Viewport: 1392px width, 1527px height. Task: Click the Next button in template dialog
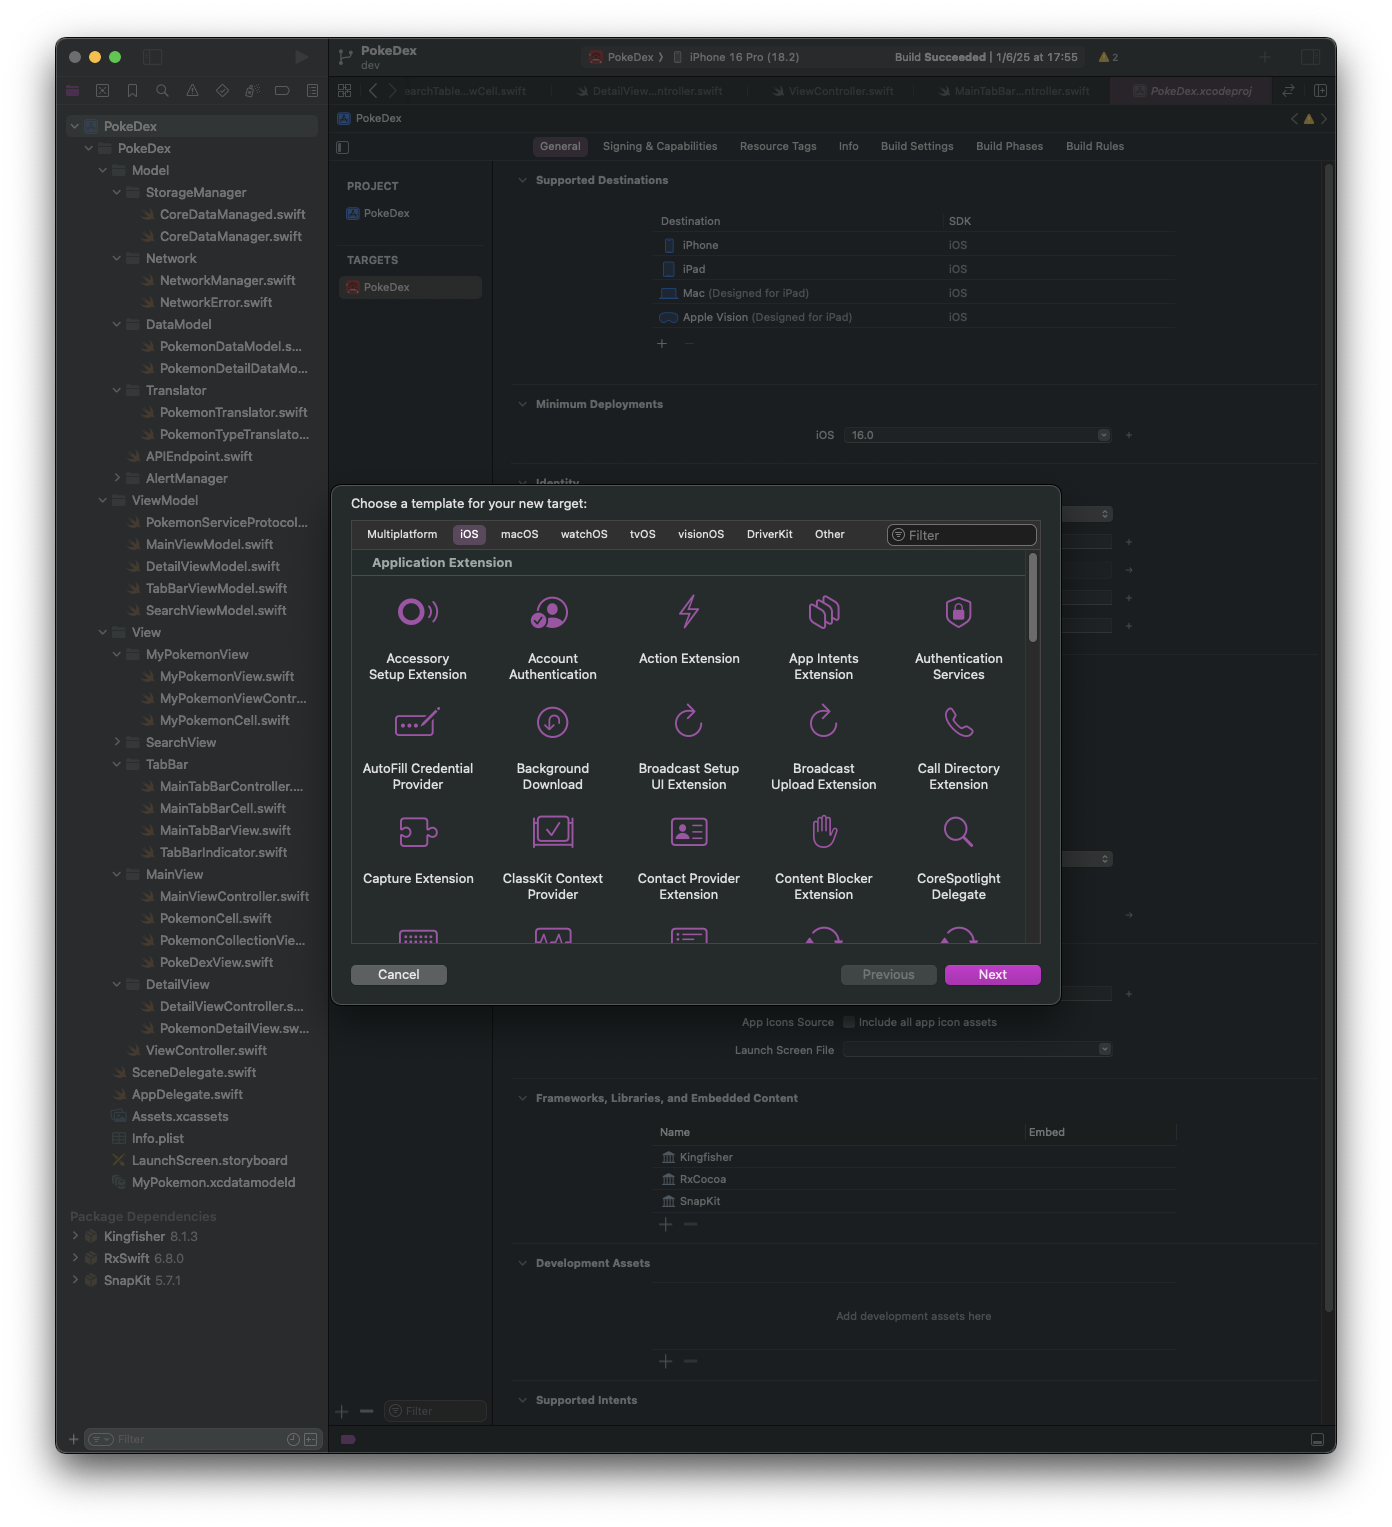993,974
